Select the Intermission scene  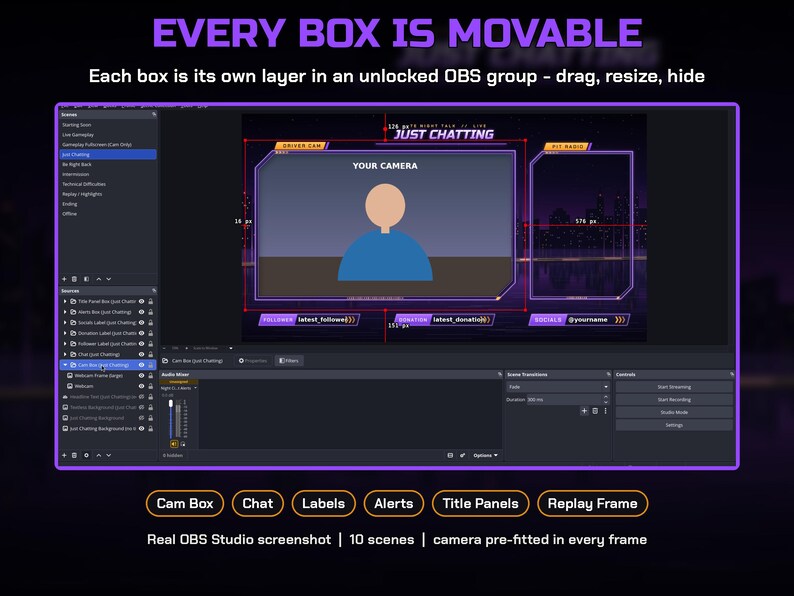(x=108, y=174)
